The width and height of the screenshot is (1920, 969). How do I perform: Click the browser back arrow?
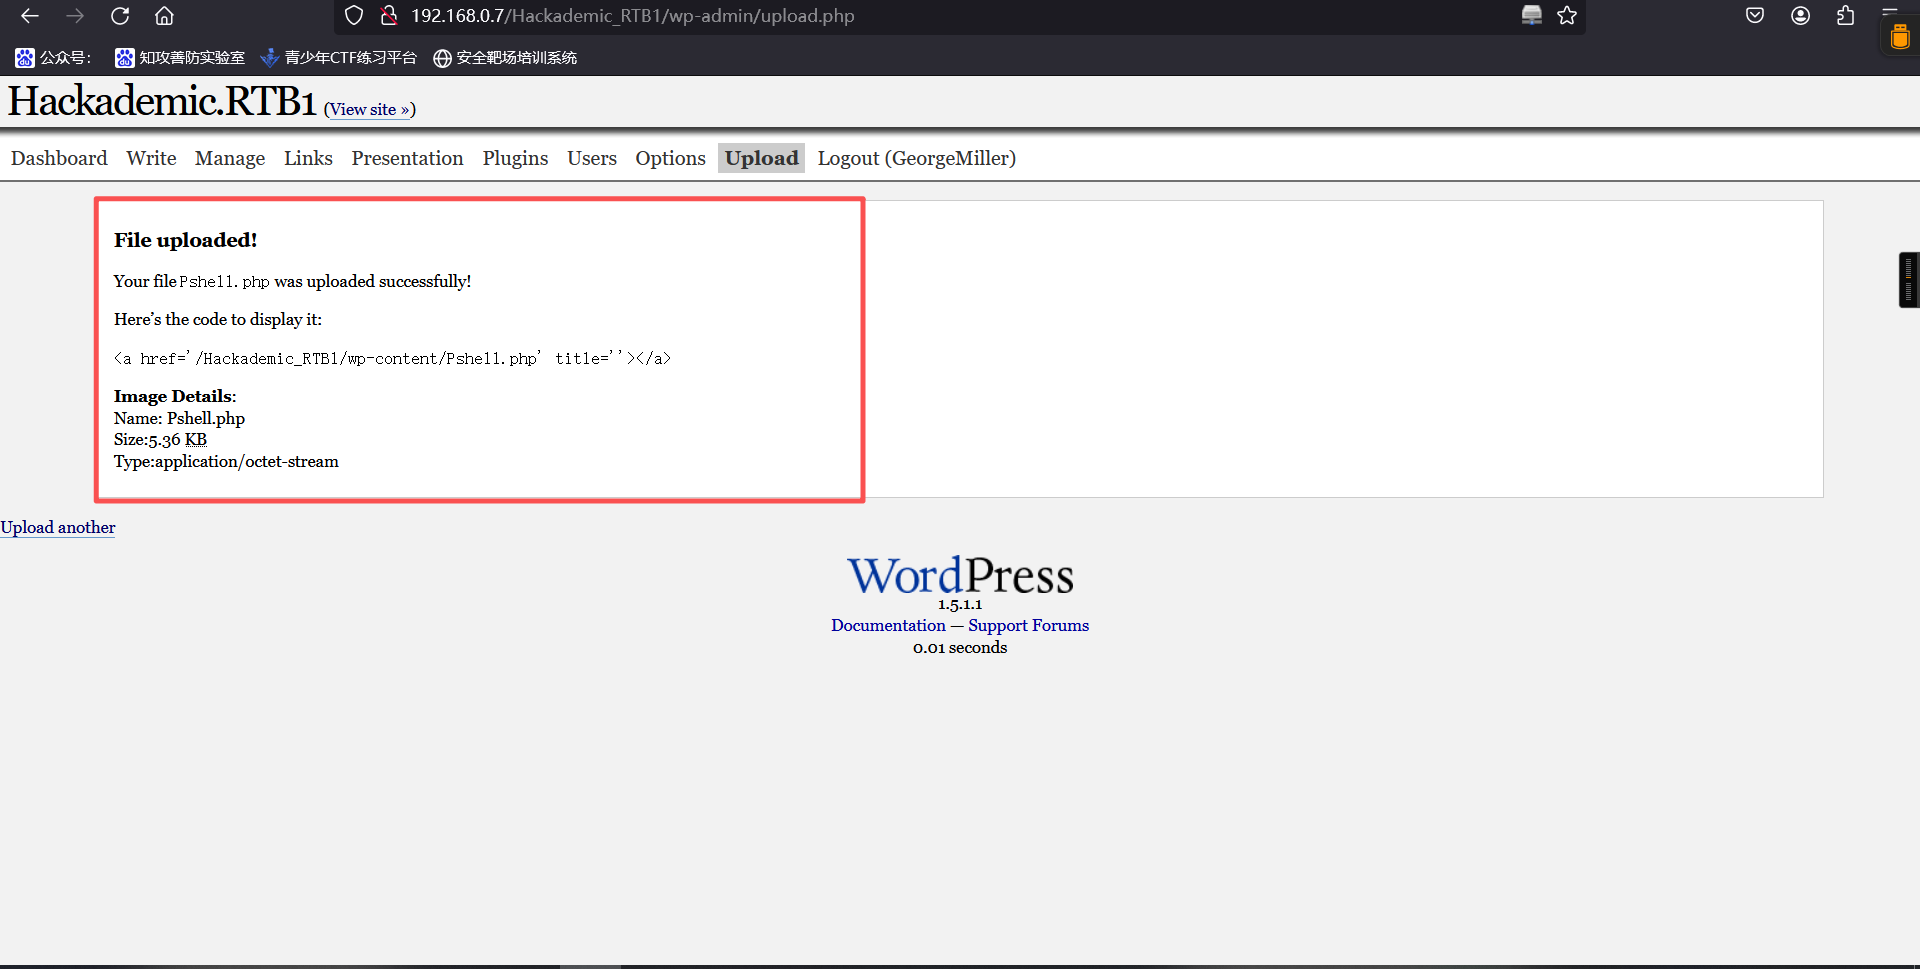30,16
